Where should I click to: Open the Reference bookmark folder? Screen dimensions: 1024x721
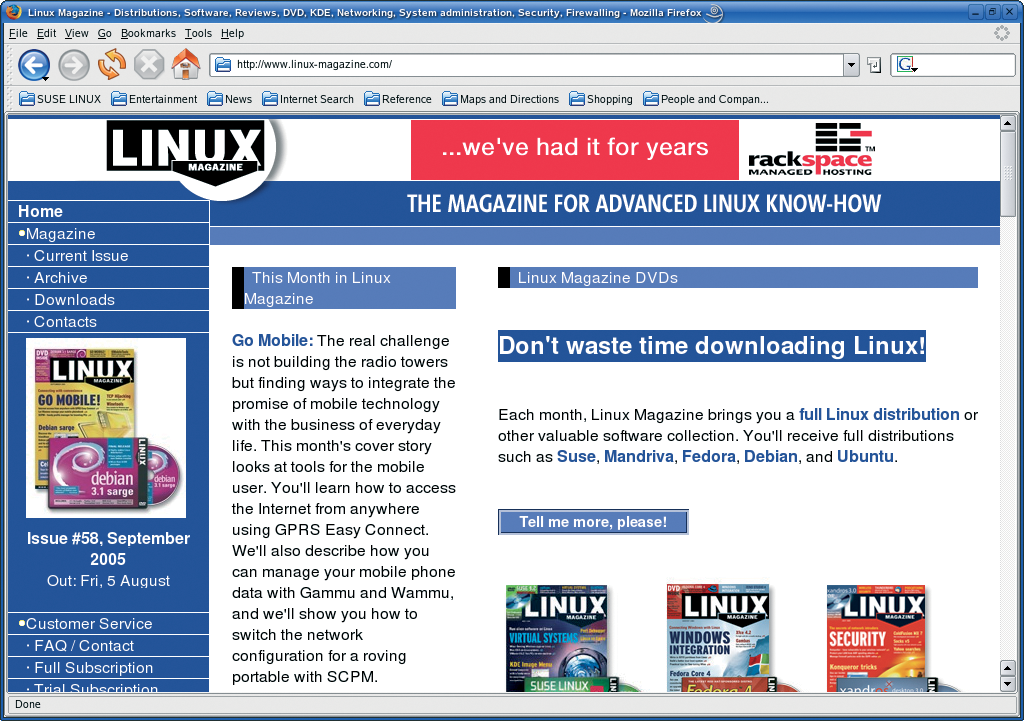pos(398,99)
